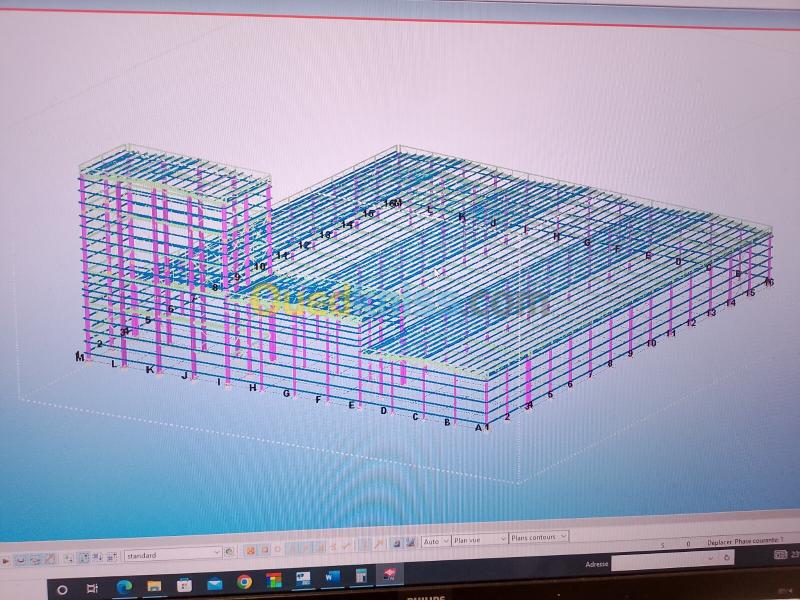Switch to Microsoft Word on the taskbar

(x=333, y=578)
